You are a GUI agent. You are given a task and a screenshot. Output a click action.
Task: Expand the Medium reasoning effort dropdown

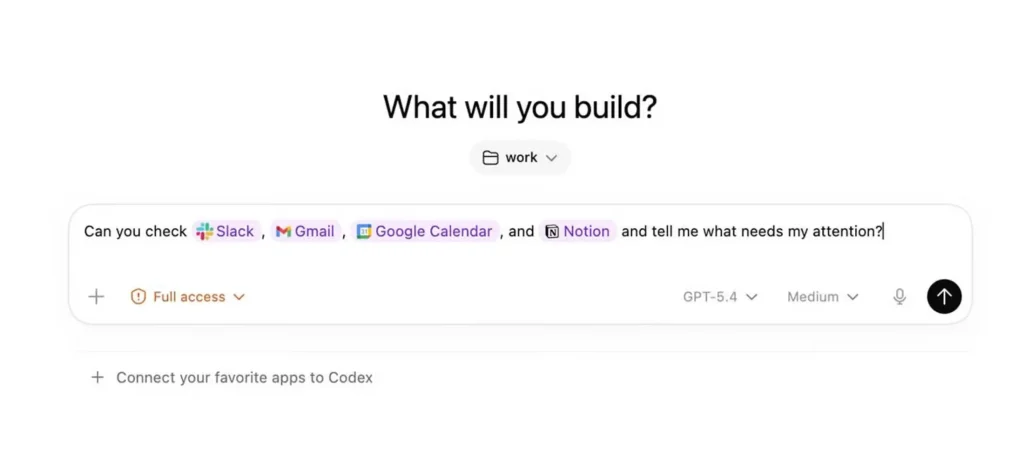pos(822,297)
